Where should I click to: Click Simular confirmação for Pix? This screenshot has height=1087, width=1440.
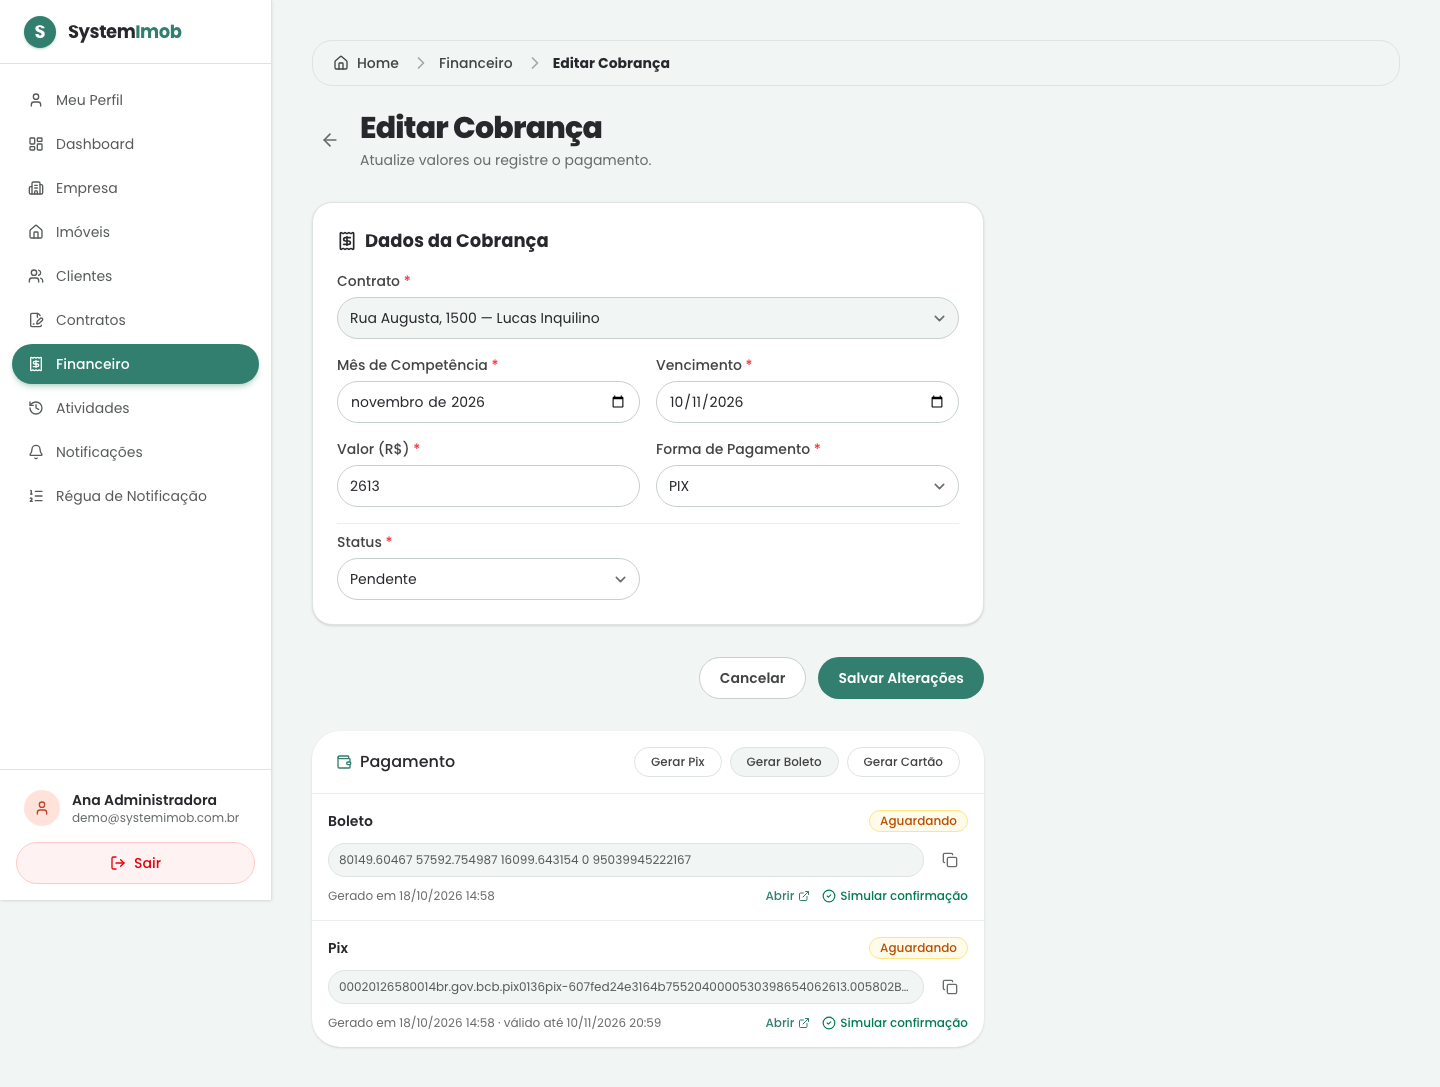pos(895,1023)
